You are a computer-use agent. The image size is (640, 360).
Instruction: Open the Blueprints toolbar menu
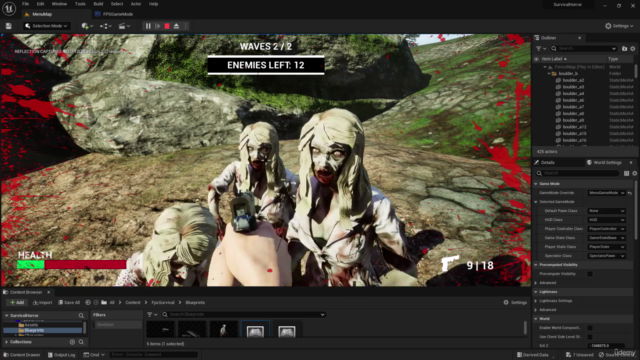(106, 26)
